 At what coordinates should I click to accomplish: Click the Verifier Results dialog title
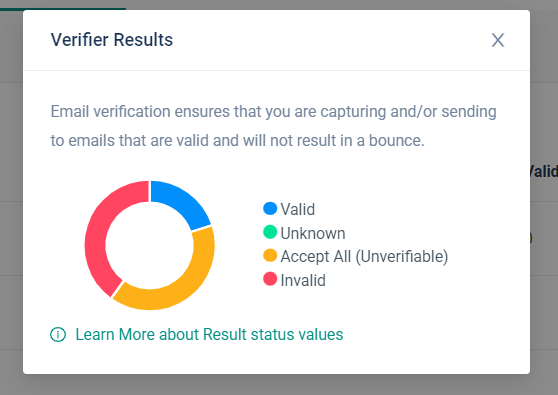(112, 40)
